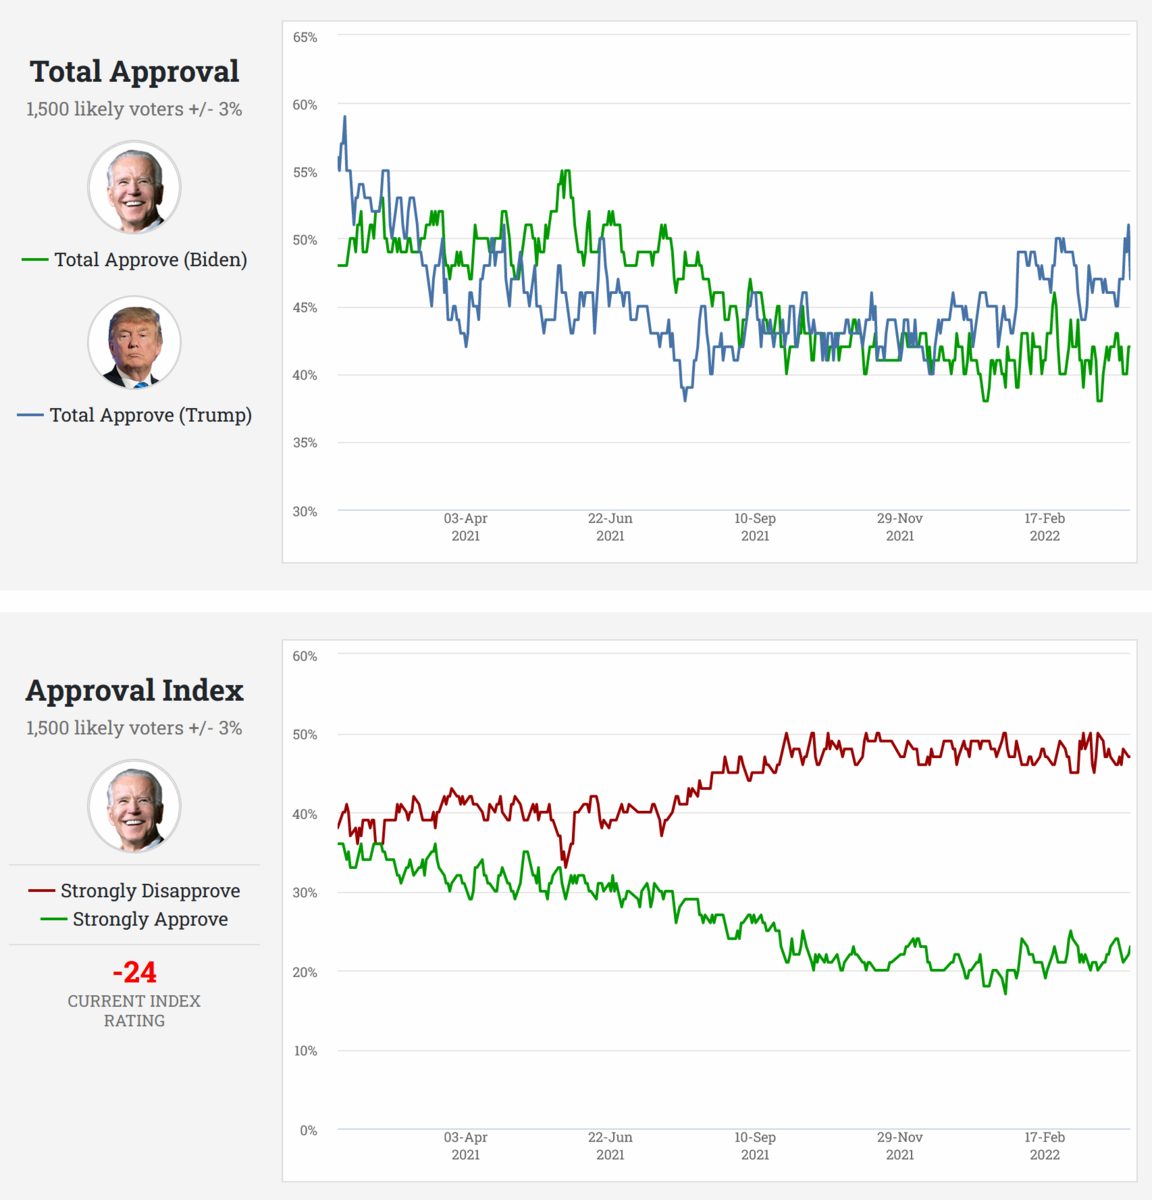1152x1200 pixels.
Task: Click Biden's portrait in Total Approval panel
Action: 134,187
